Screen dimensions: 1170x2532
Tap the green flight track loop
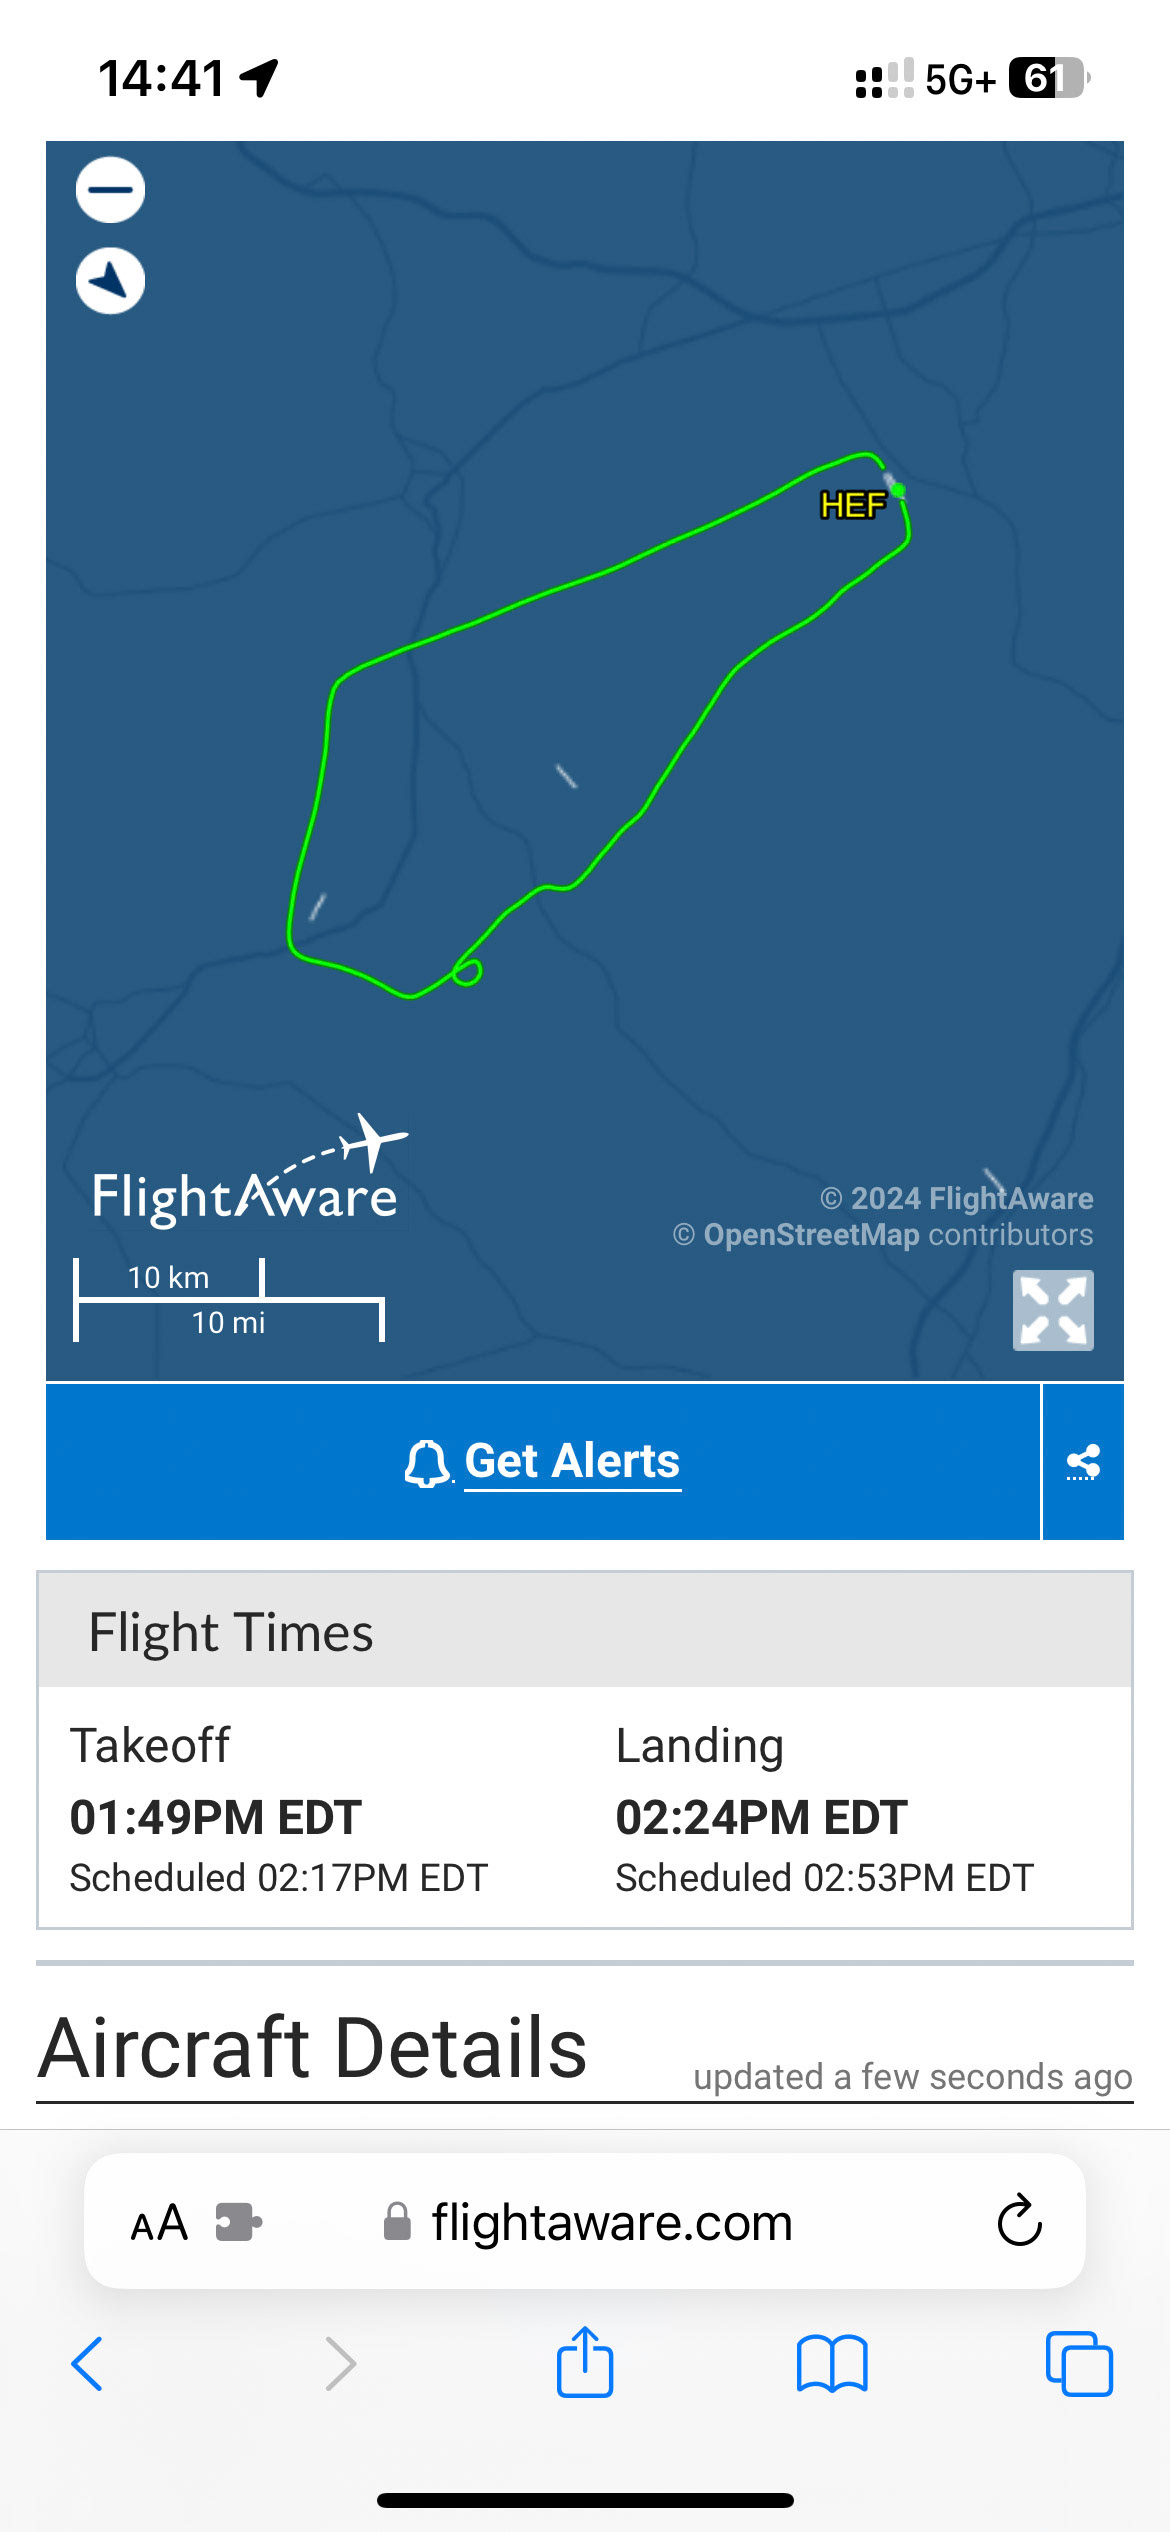(468, 971)
